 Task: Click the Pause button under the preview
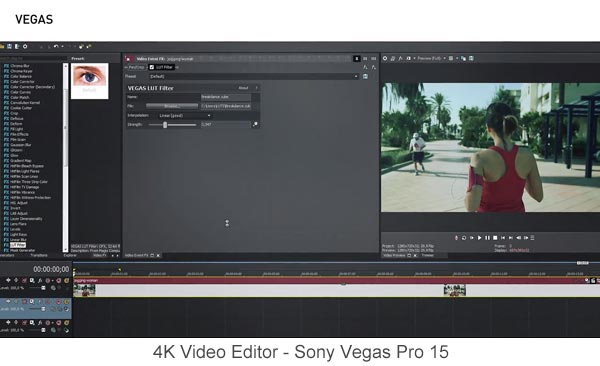coord(487,238)
